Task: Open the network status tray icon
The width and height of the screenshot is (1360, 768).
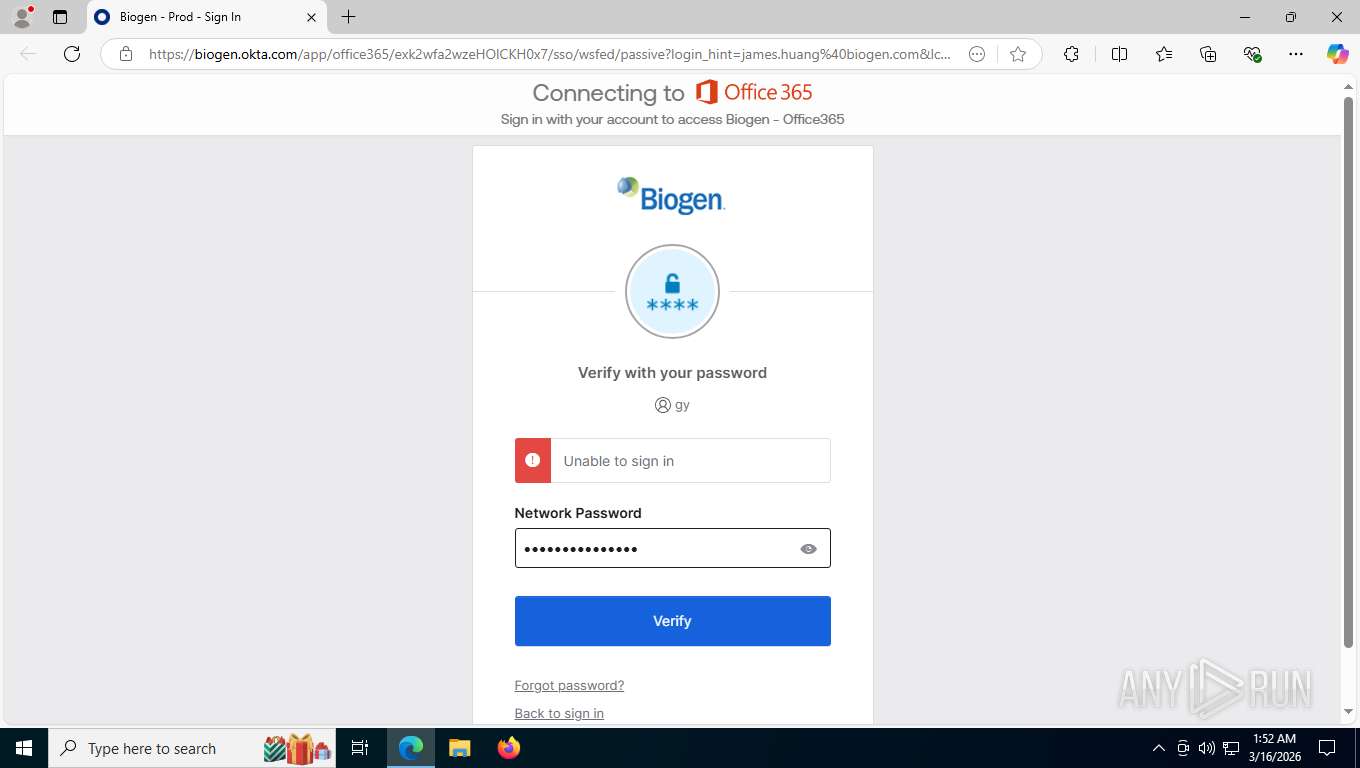Action: (x=1231, y=748)
